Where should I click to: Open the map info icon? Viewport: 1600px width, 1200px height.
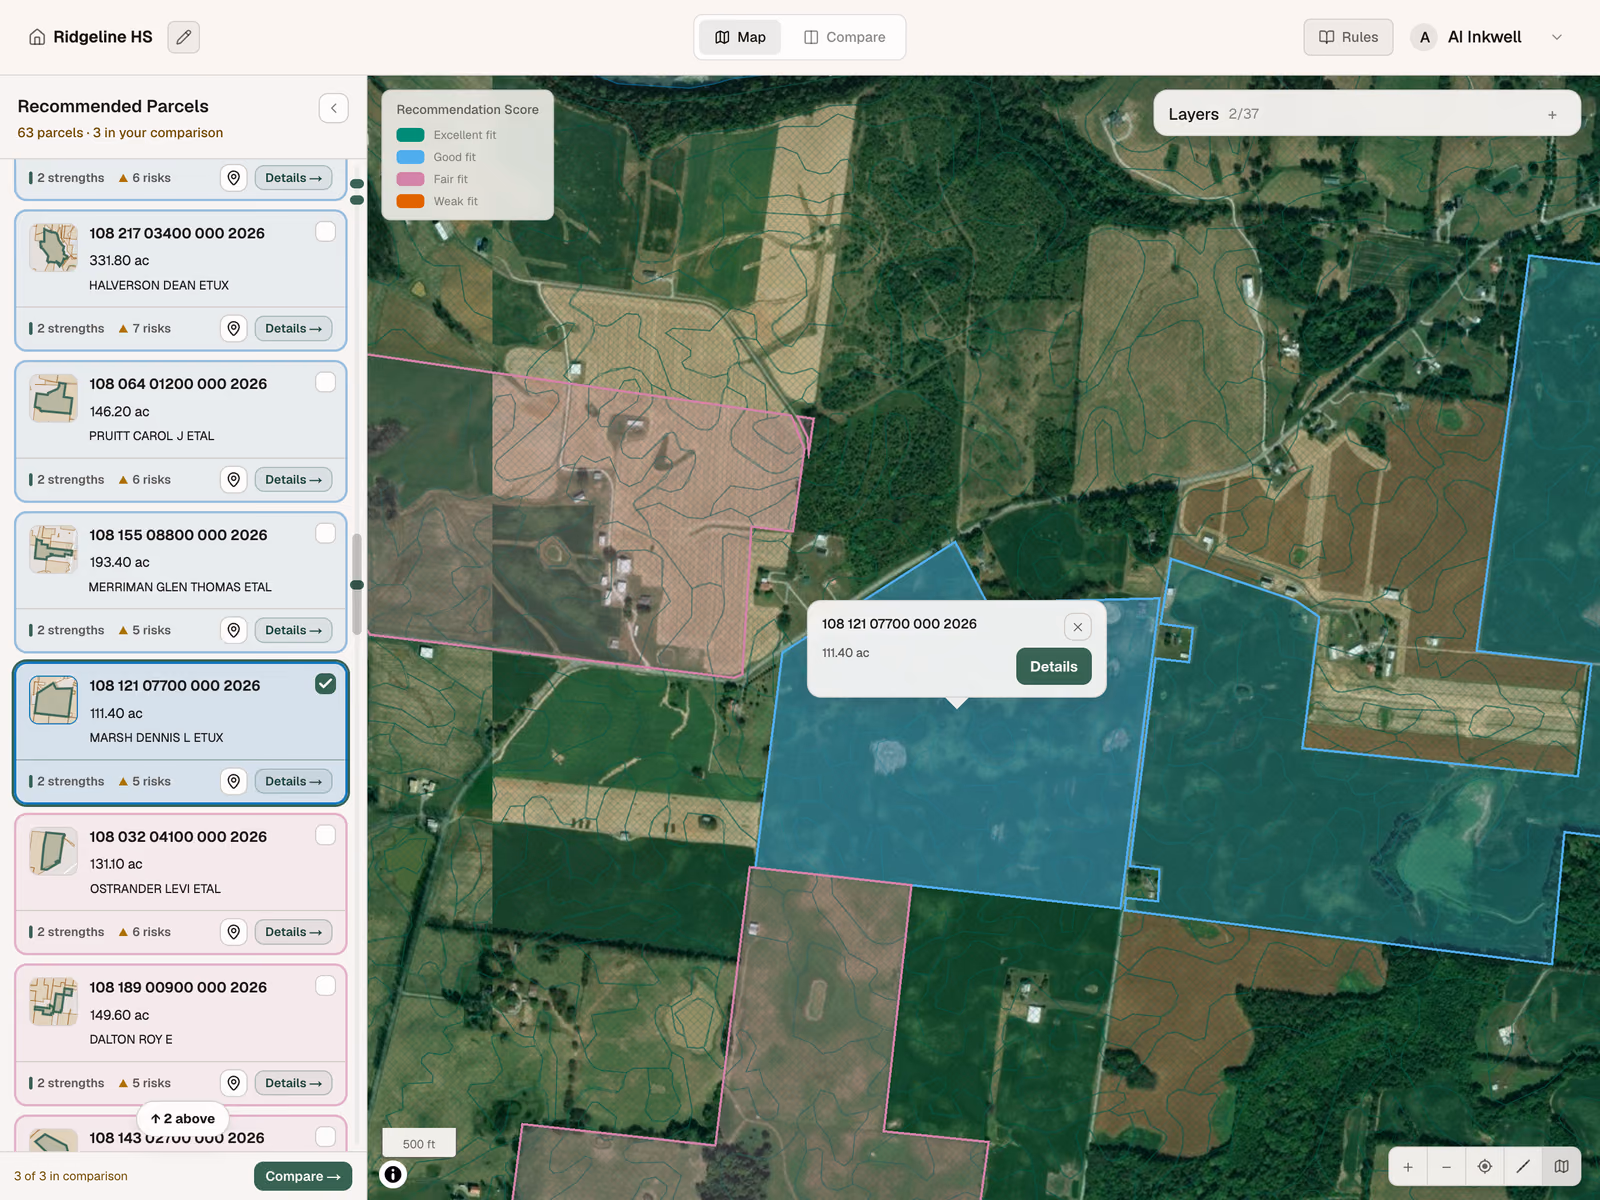coord(393,1174)
